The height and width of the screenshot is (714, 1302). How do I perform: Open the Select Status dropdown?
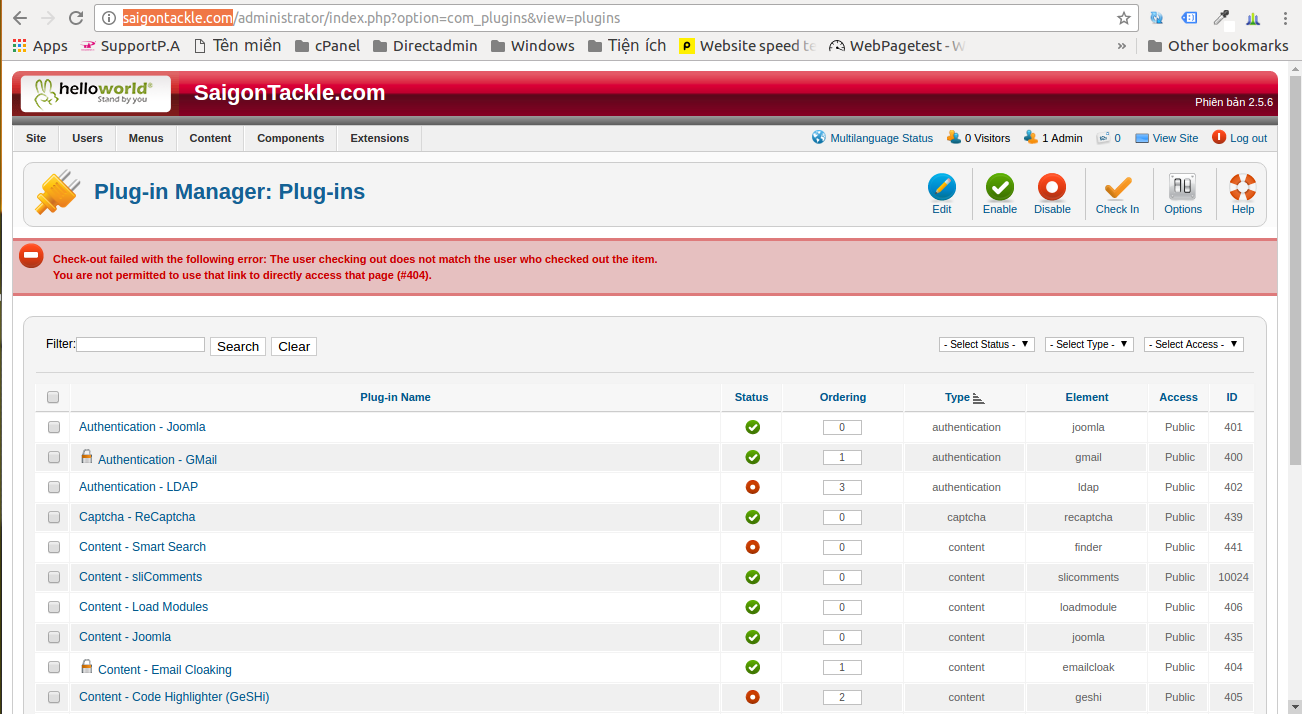tap(987, 344)
